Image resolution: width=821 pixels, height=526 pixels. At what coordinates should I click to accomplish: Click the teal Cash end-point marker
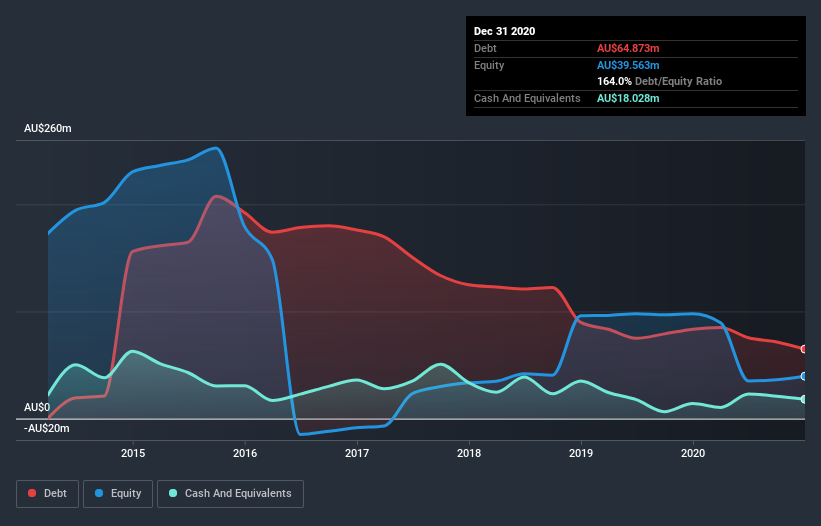[804, 399]
